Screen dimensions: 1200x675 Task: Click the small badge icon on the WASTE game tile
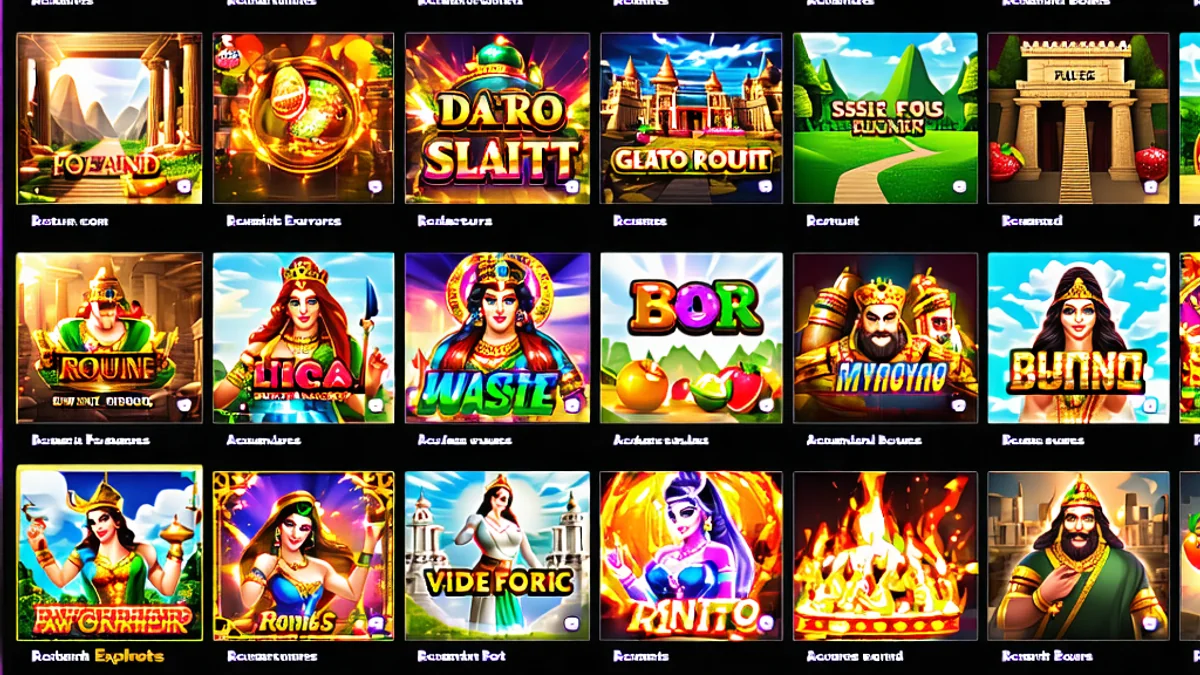coord(571,405)
